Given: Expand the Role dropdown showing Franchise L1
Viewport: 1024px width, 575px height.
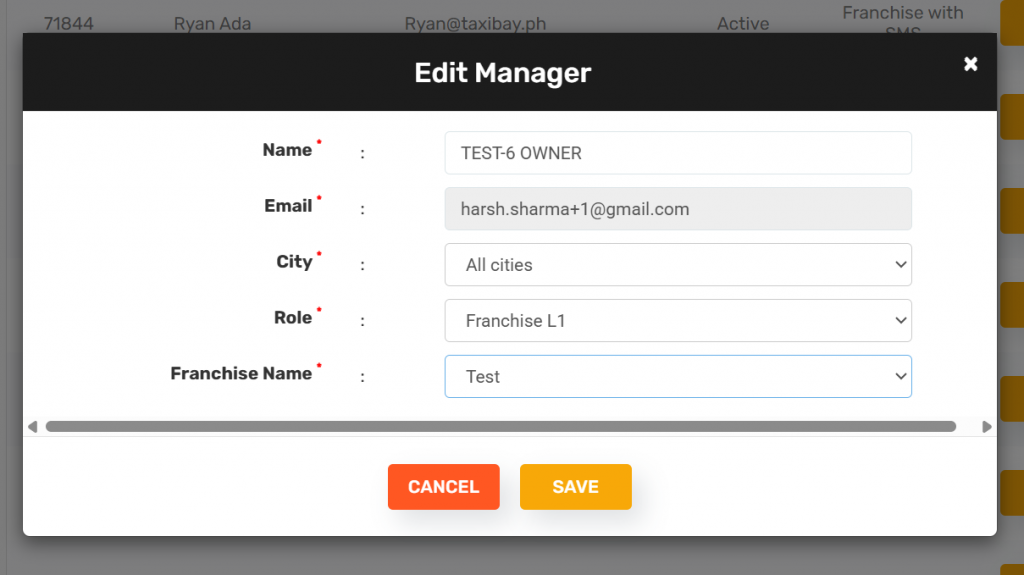Looking at the screenshot, I should [x=677, y=321].
